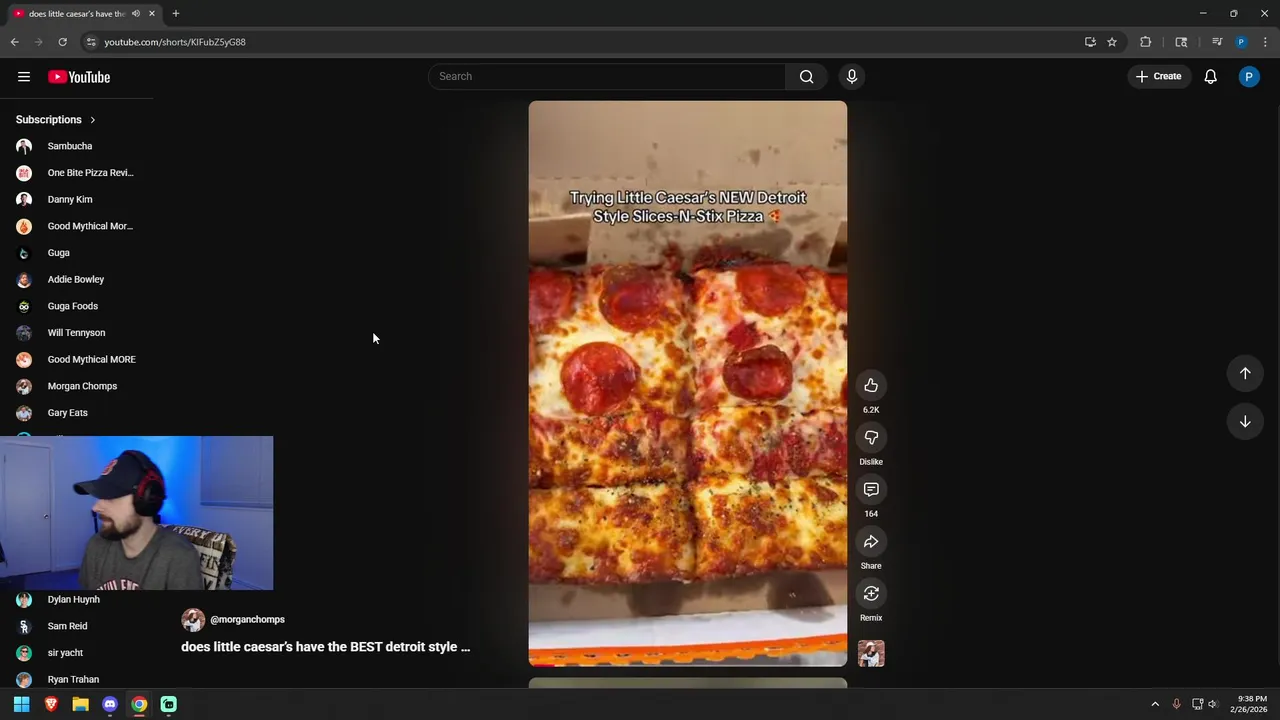Click the @morganchomps channel handle

(247, 620)
